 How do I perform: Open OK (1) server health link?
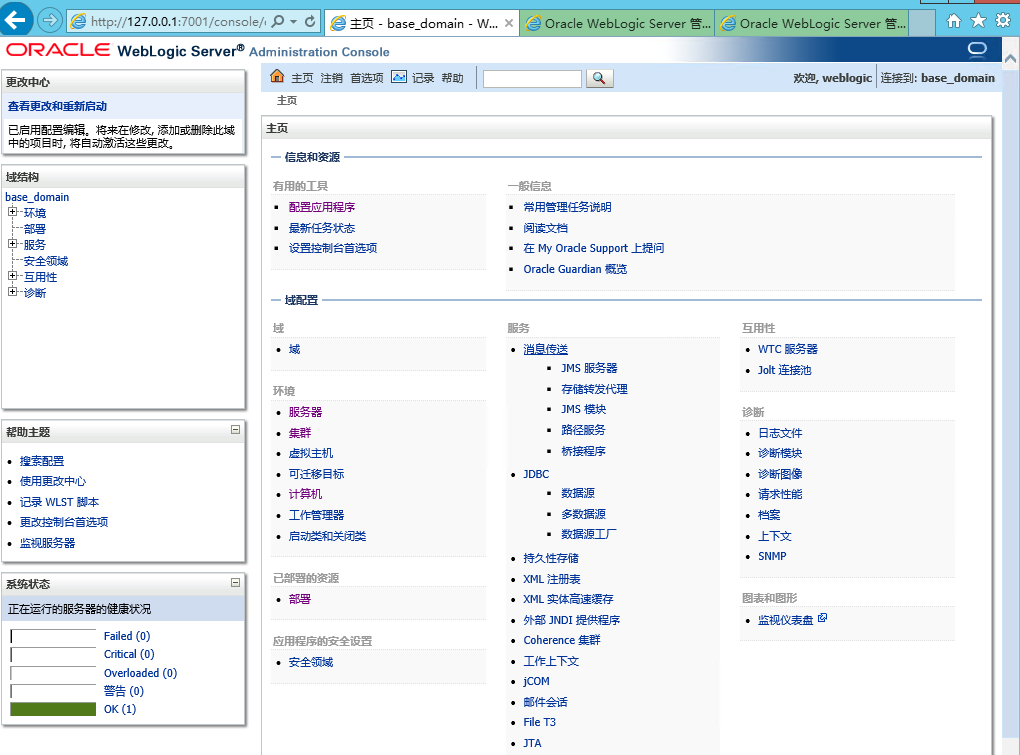(x=120, y=709)
